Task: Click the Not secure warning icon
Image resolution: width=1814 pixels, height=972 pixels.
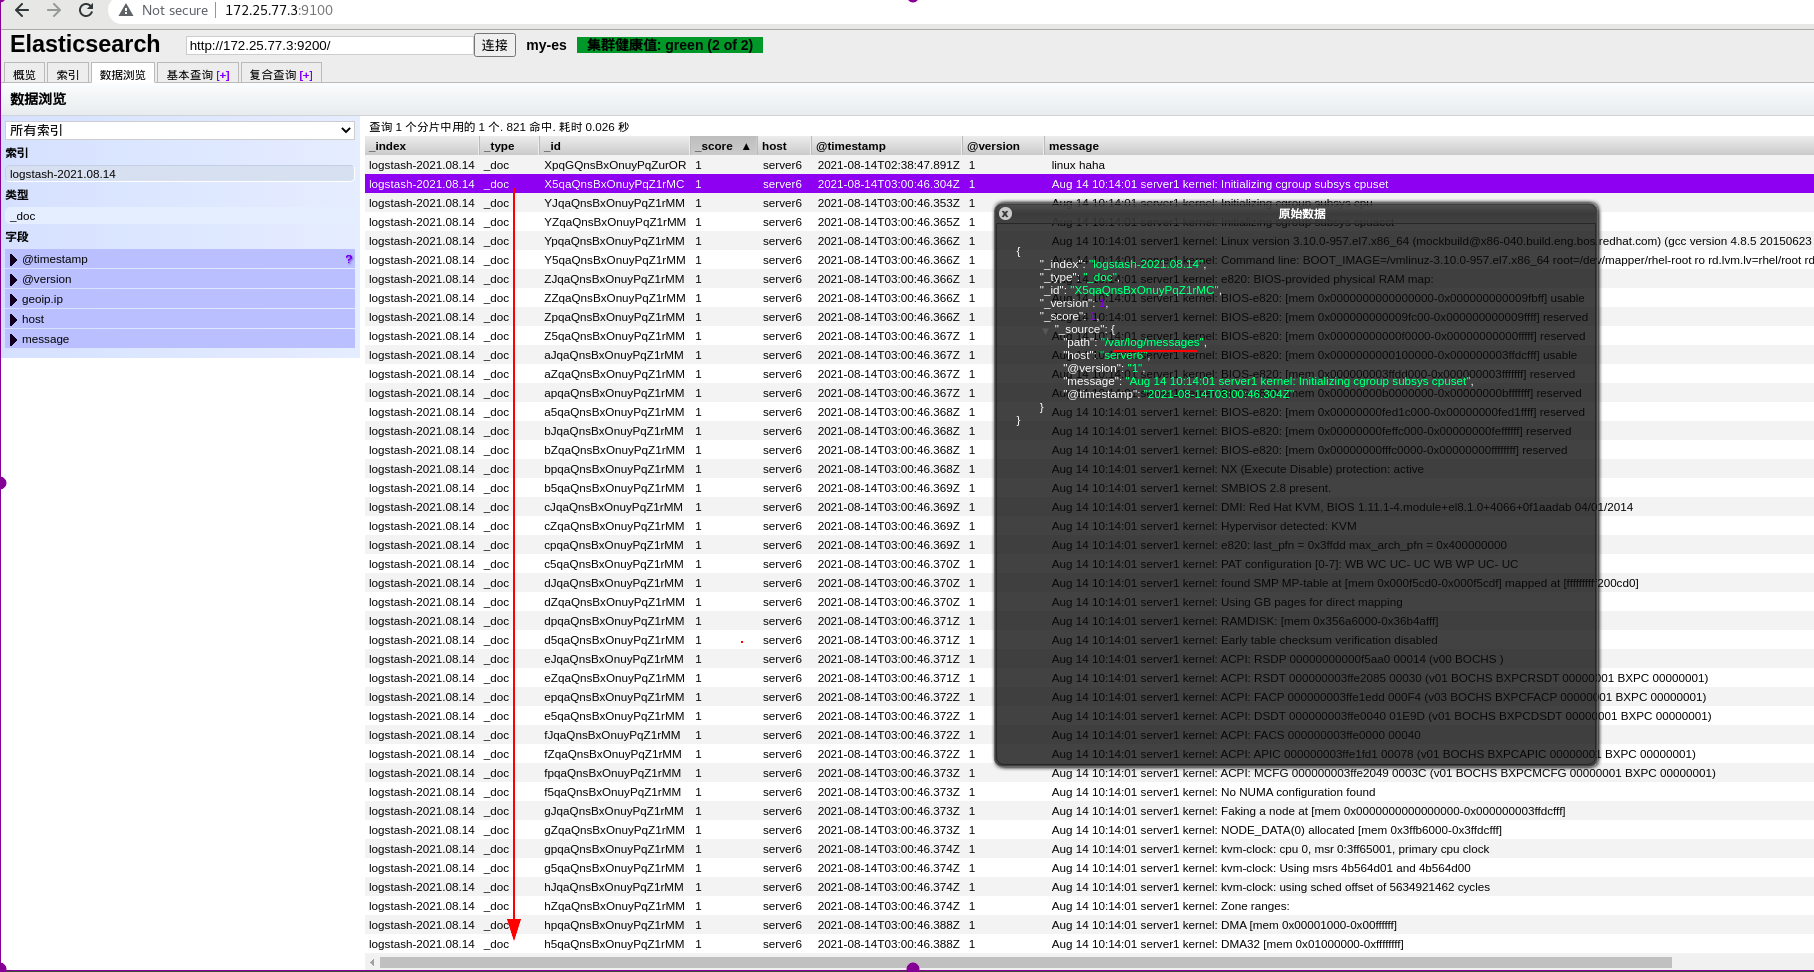Action: 126,10
